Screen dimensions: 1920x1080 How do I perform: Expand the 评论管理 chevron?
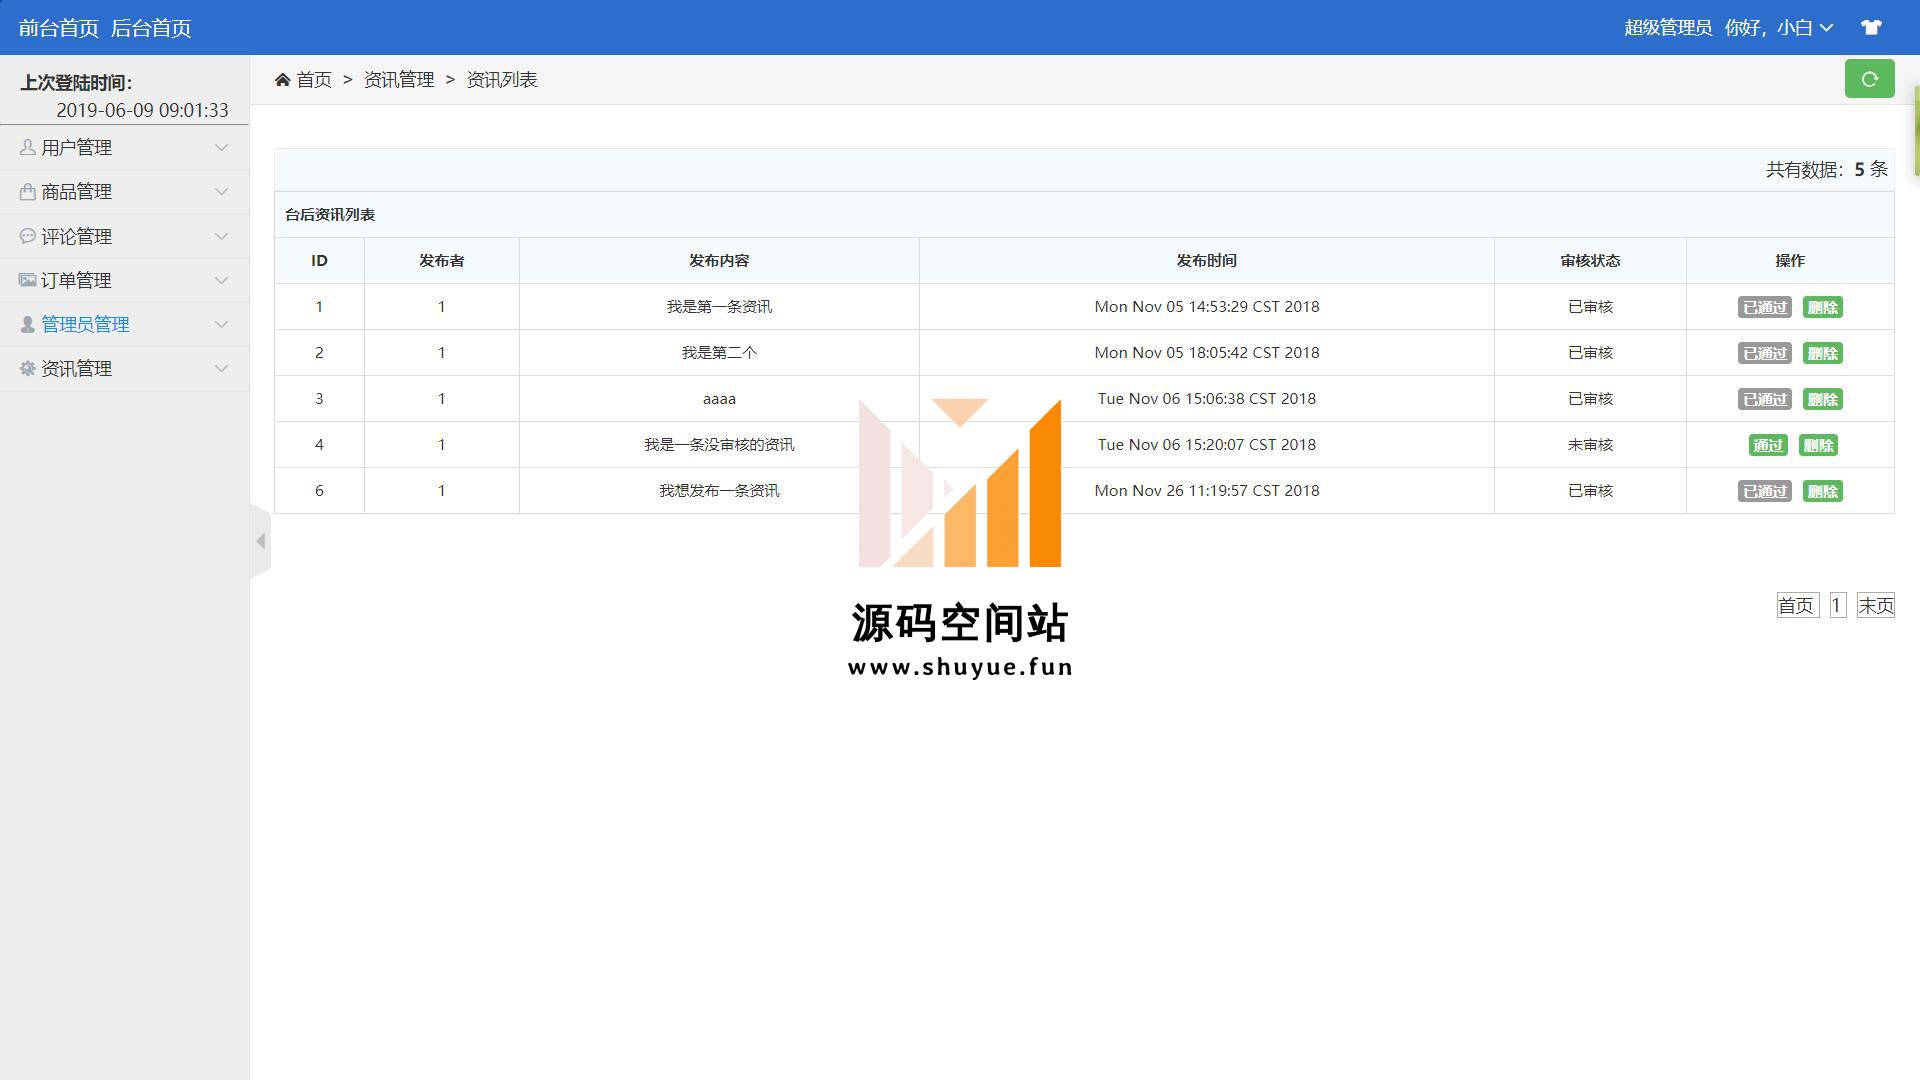pyautogui.click(x=221, y=236)
